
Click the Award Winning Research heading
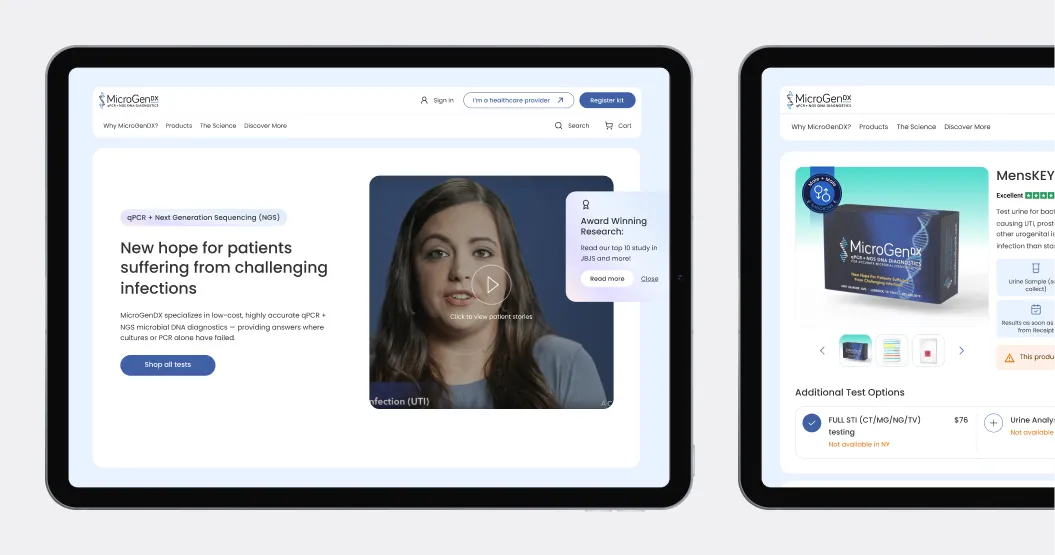click(x=614, y=226)
